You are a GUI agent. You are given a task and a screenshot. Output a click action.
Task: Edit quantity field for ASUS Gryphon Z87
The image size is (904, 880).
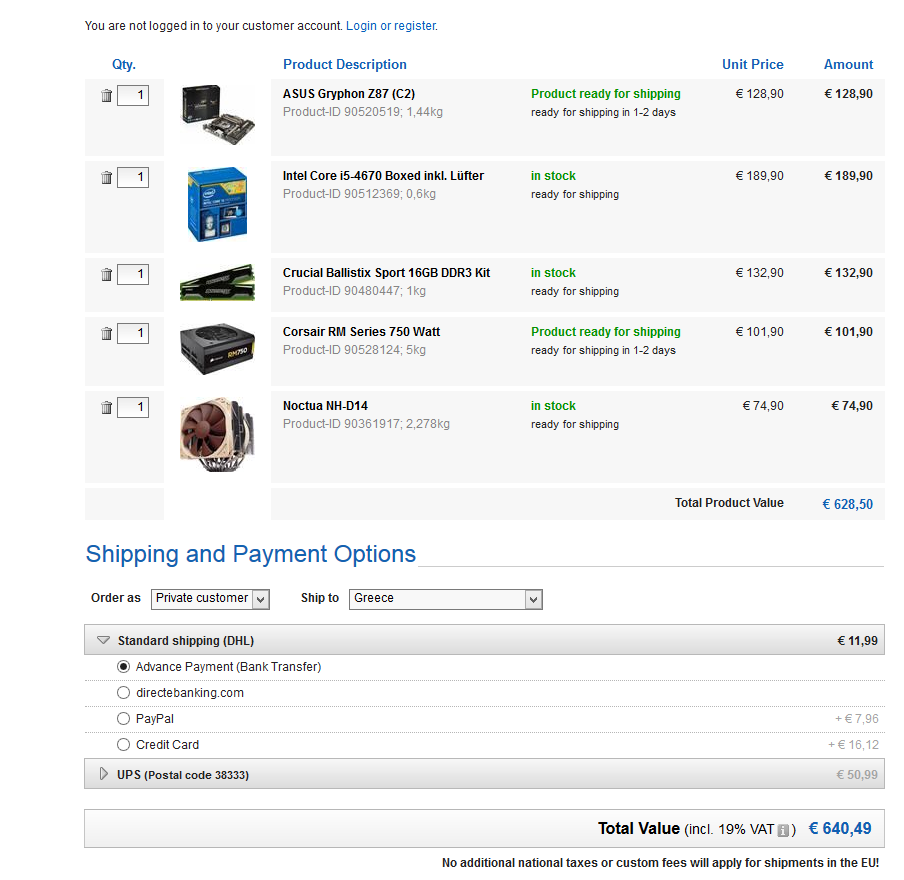133,96
